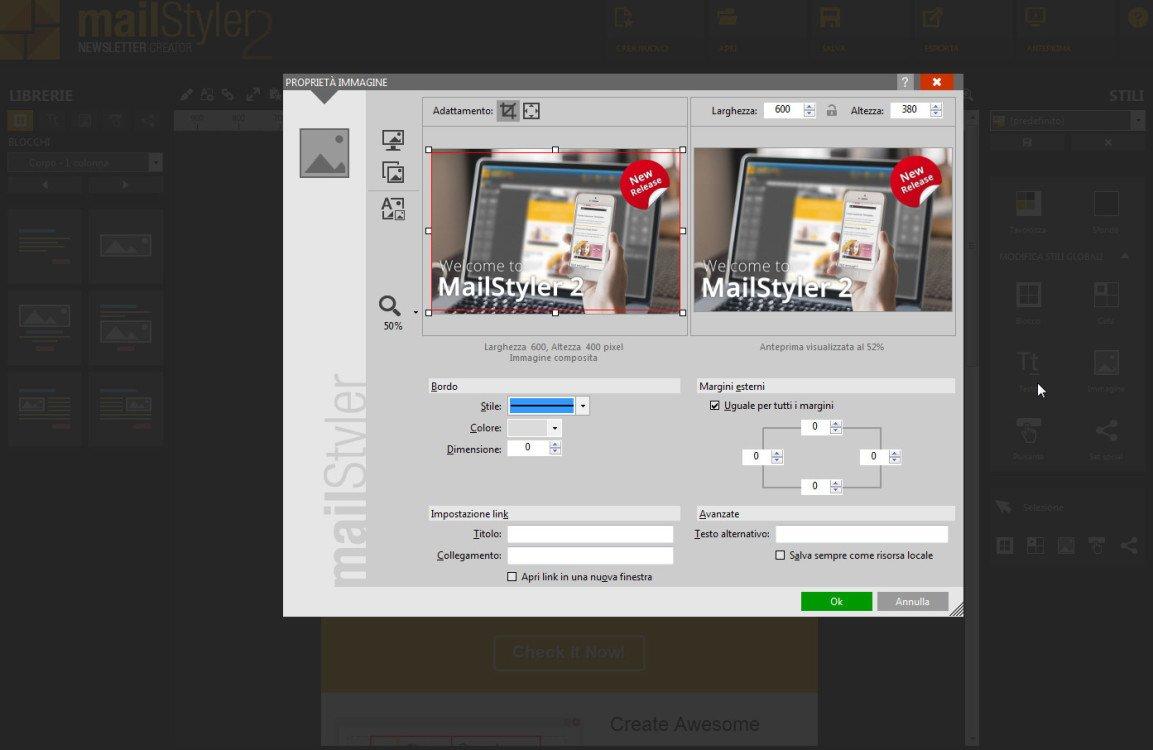This screenshot has height=750, width=1153.
Task: Click the cropped source image preview
Action: click(x=556, y=231)
